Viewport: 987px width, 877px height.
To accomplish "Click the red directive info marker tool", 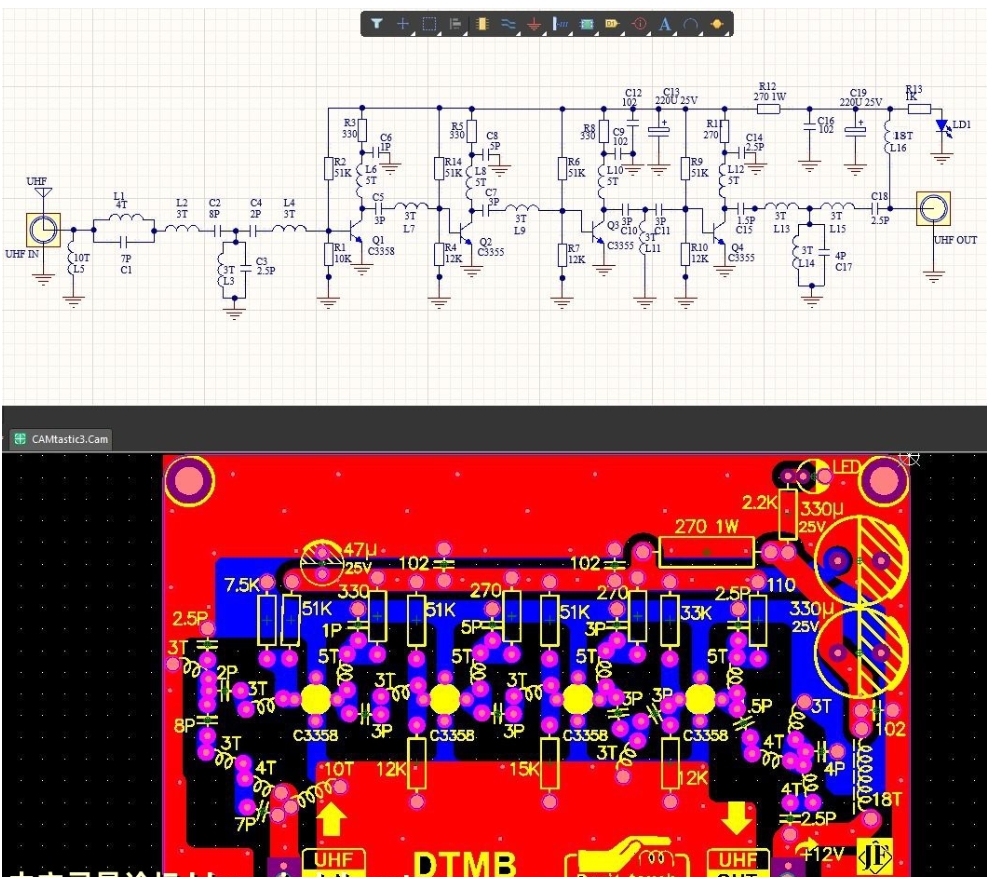I will click(x=639, y=23).
